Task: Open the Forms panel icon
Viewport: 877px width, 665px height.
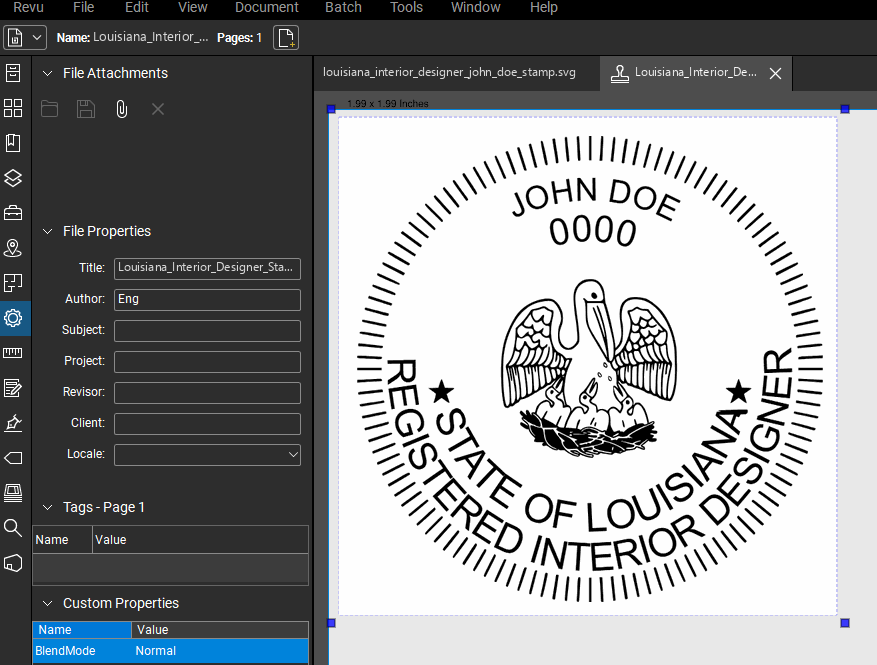Action: click(13, 388)
